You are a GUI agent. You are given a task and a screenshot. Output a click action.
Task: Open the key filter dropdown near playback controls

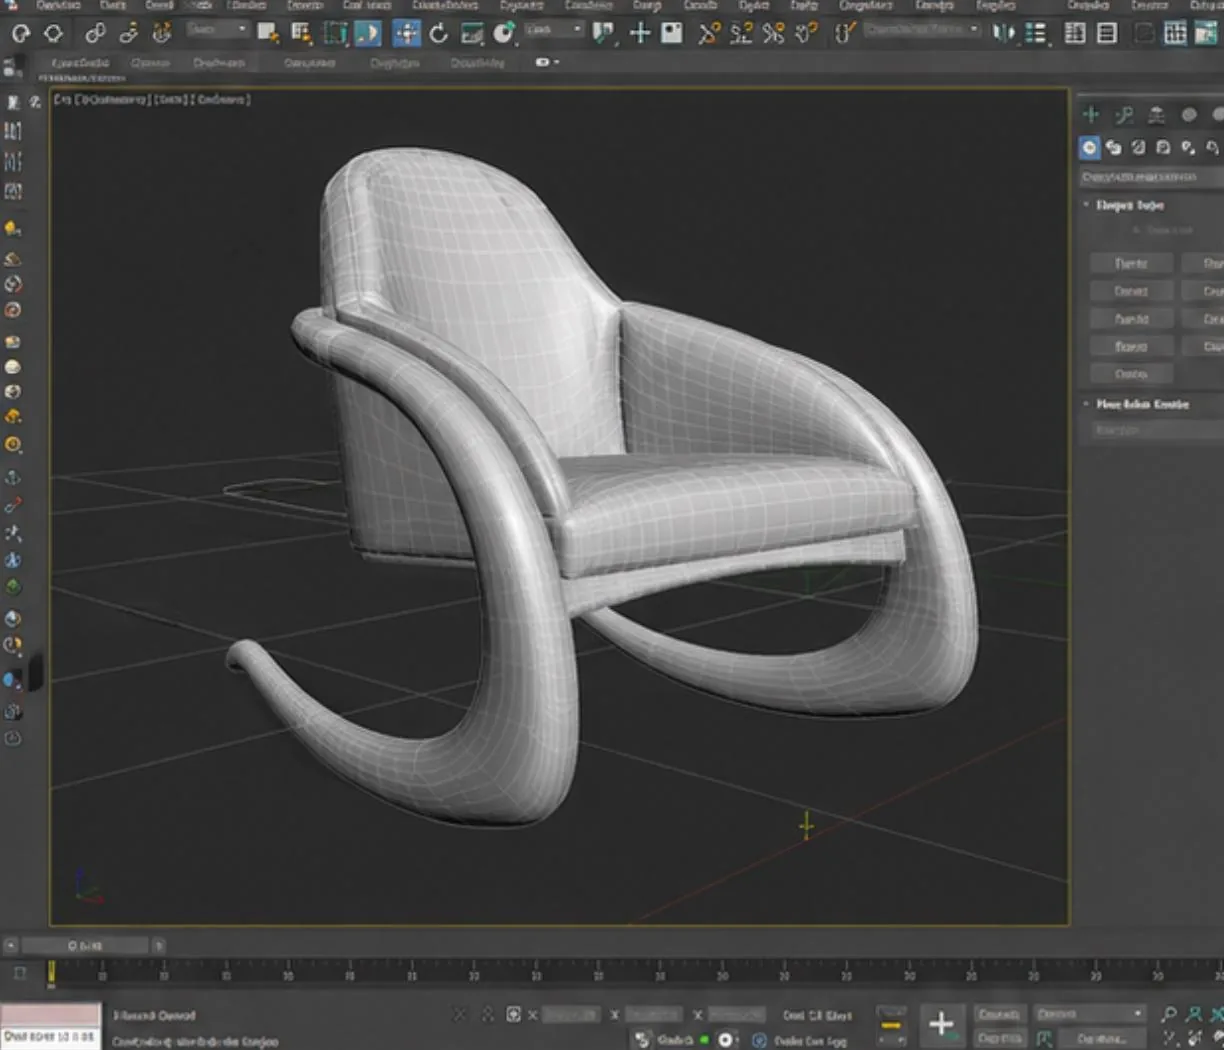[x=1089, y=1014]
